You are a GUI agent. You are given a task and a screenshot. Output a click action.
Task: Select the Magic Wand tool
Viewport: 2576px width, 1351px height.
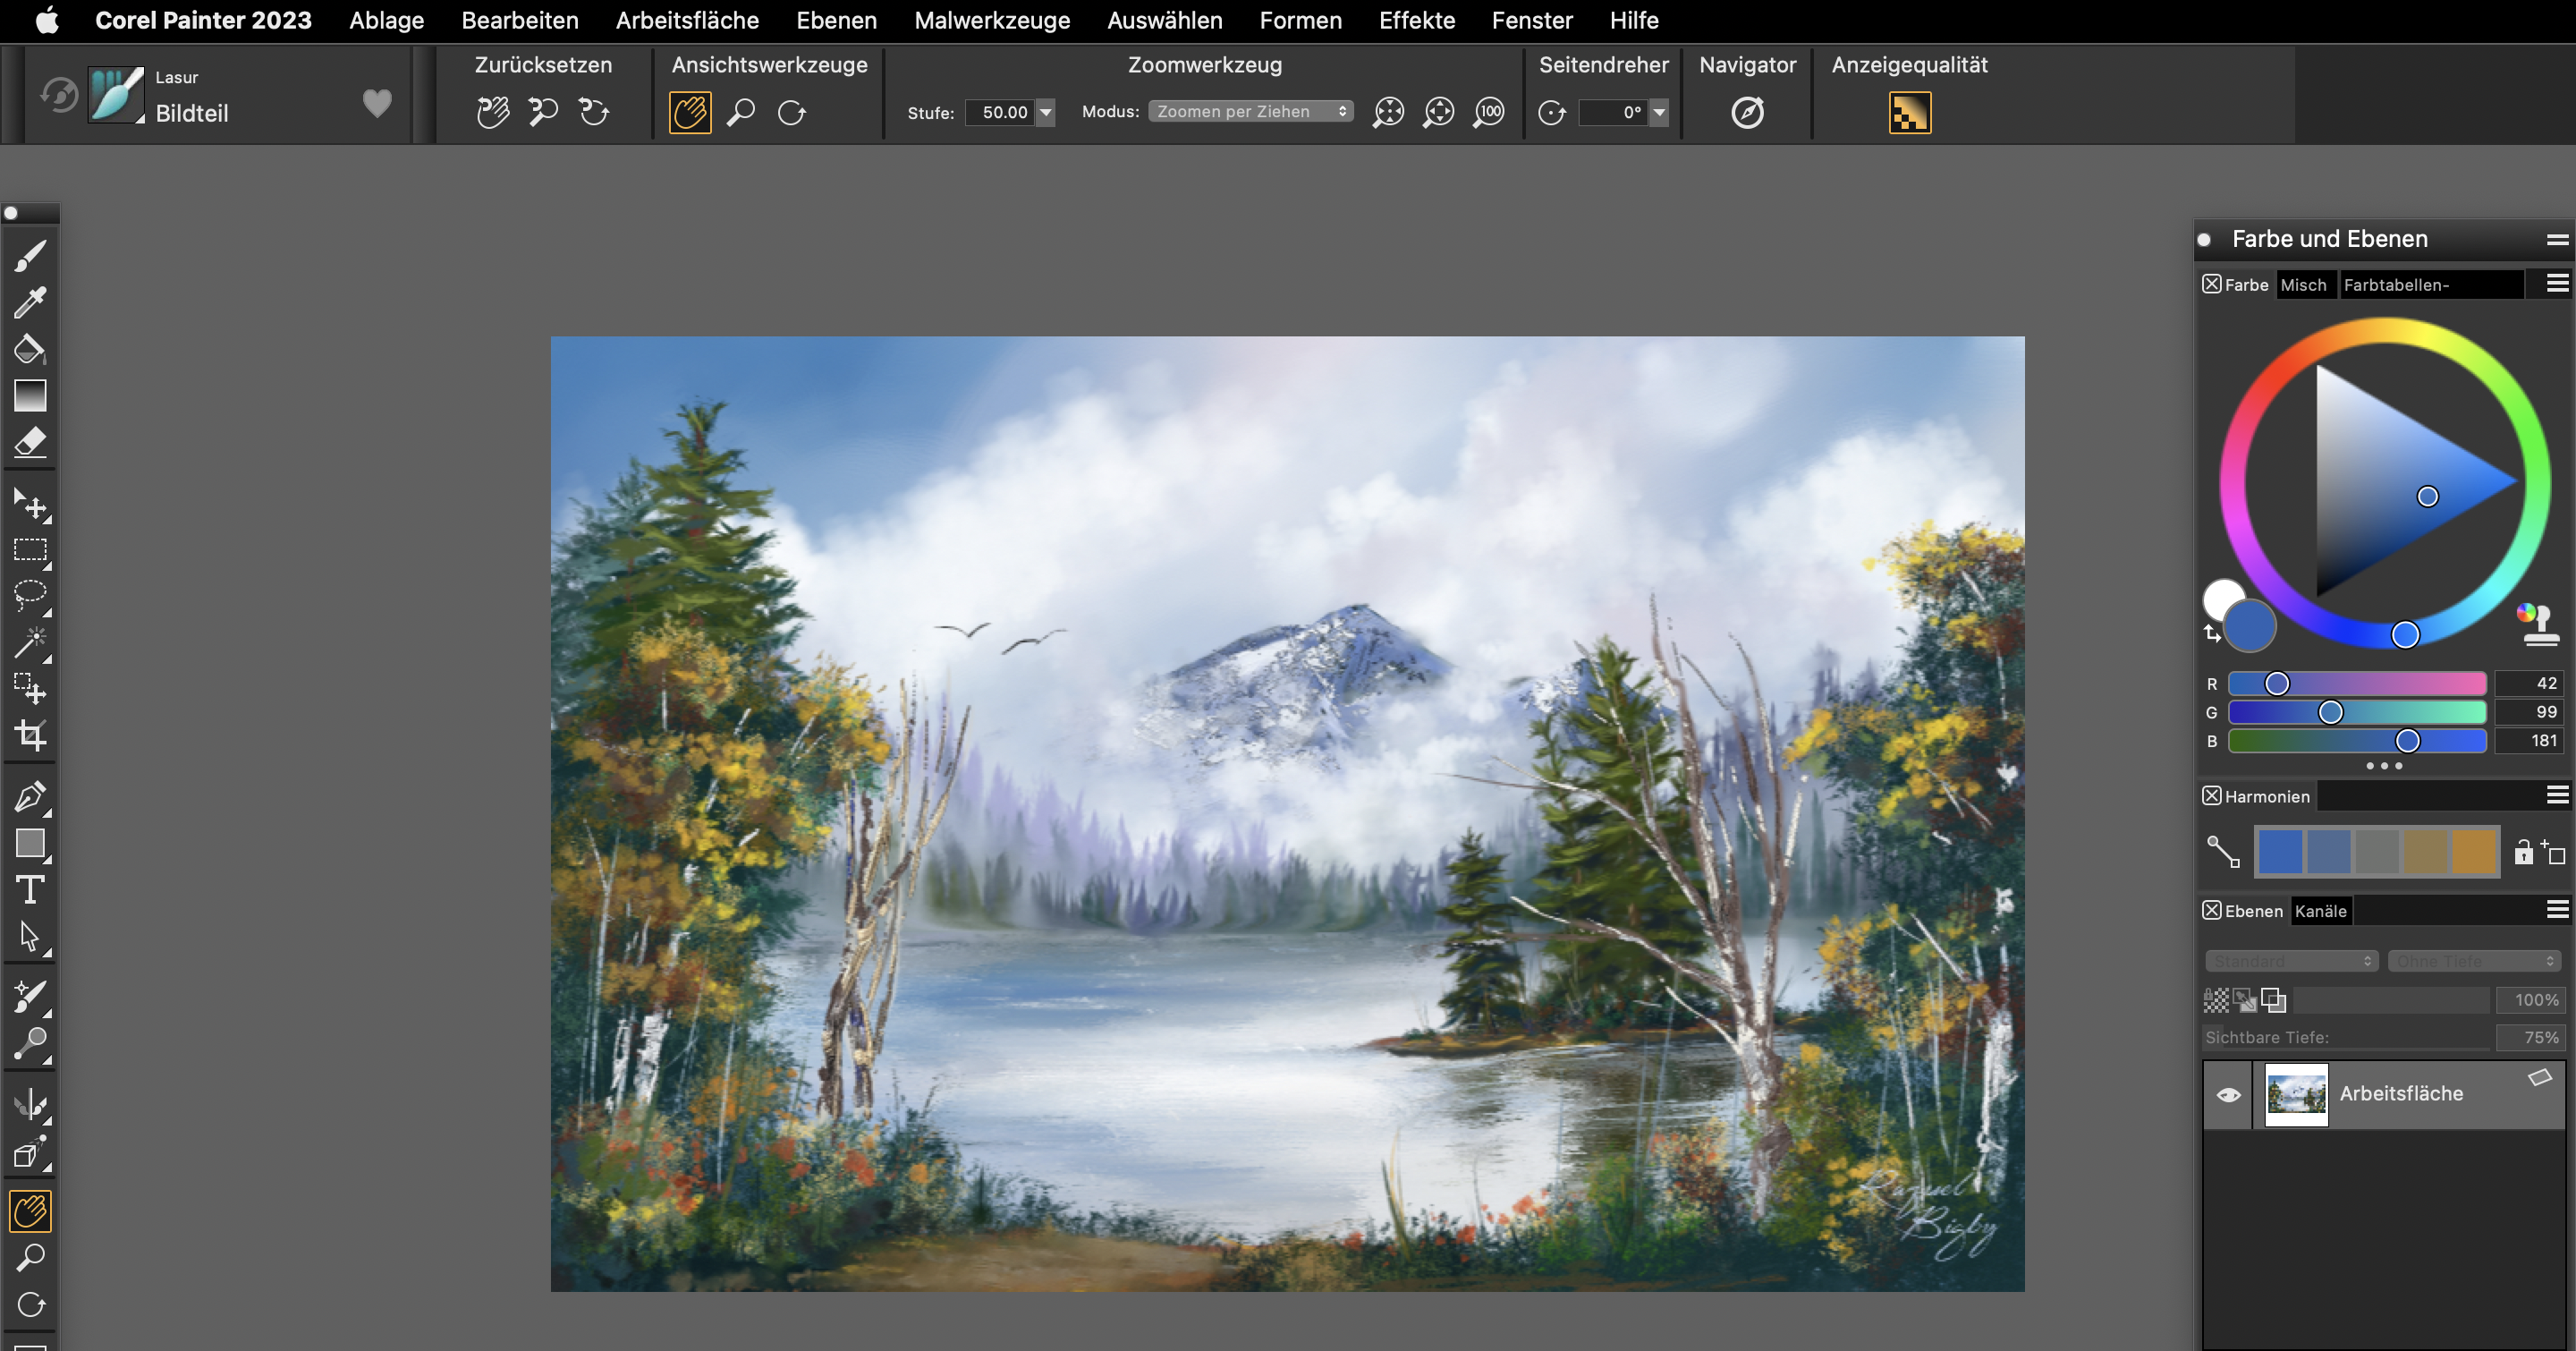click(30, 642)
